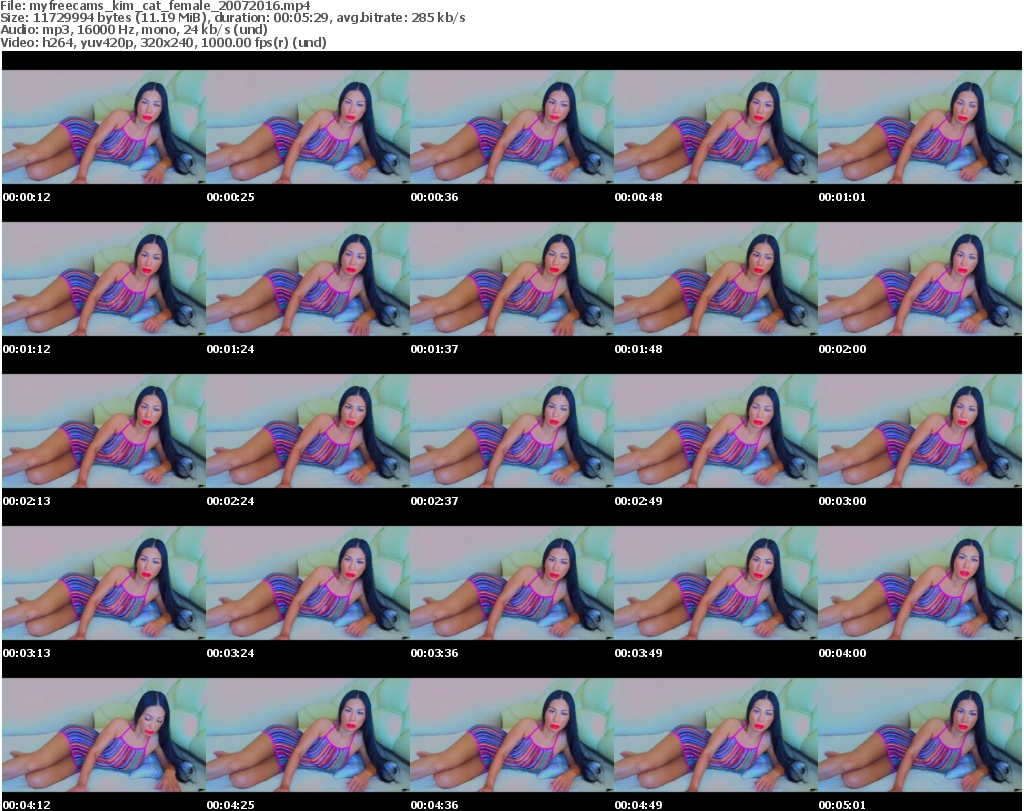Select the thumbnail frame at 00:02:24
This screenshot has height=811, width=1024.
click(x=308, y=431)
